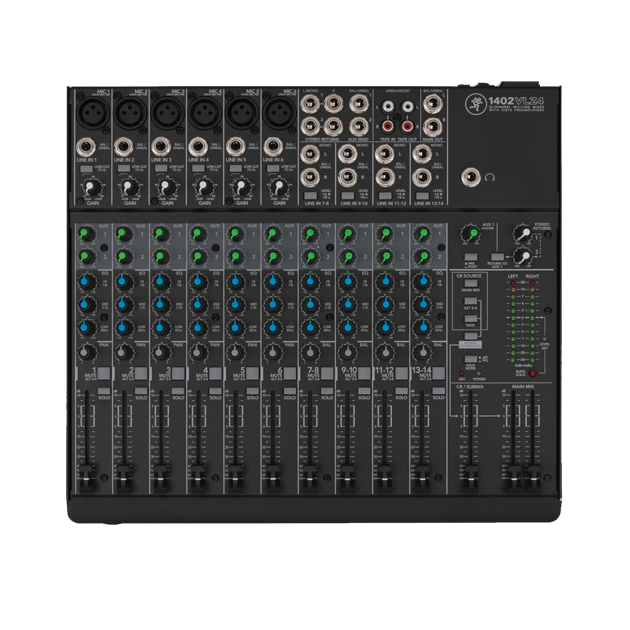630x630 pixels.
Task: Mute channel 1 with its MUTE ALT 3-4 button
Action: tap(104, 373)
